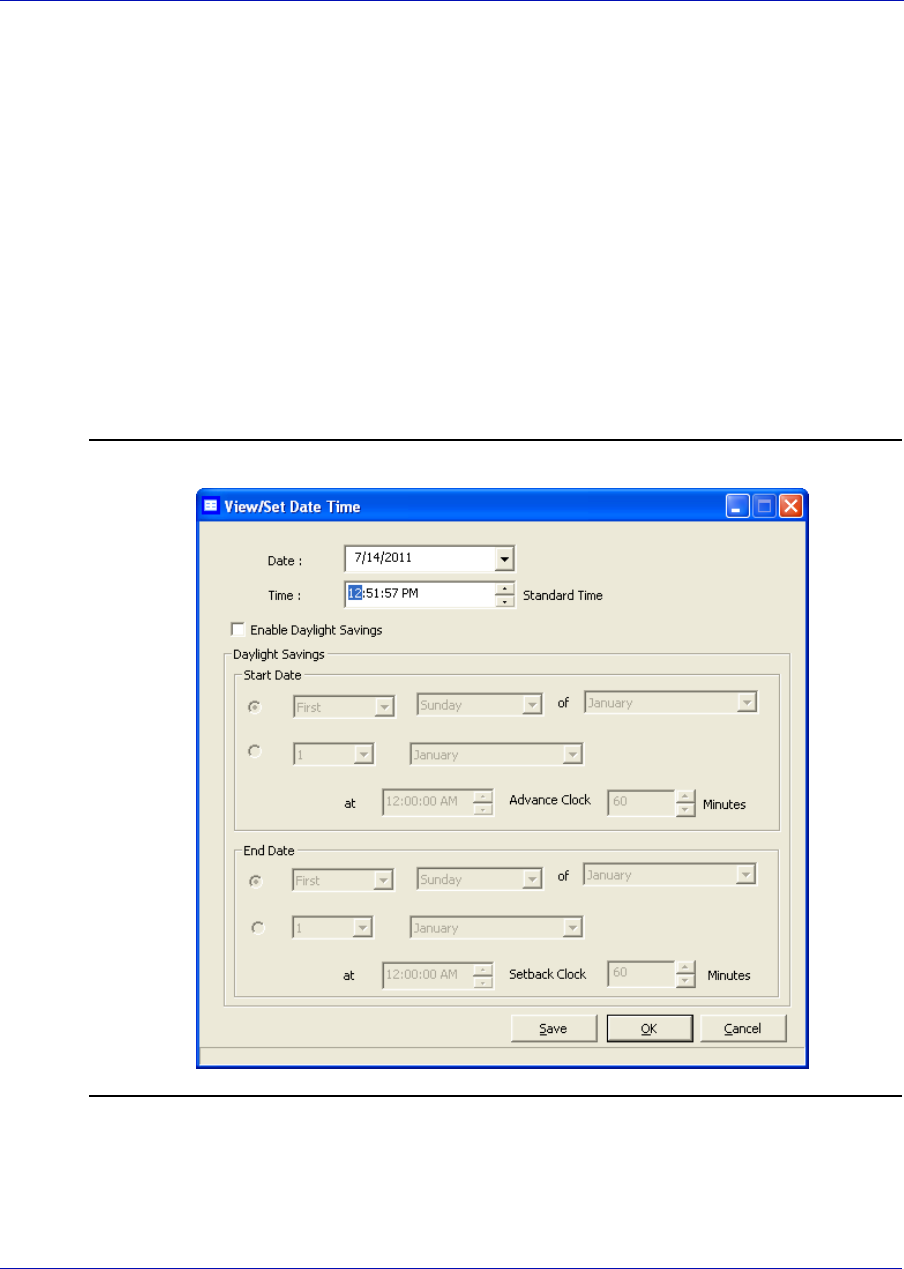Click the View/Set Date Time window icon

click(210, 506)
